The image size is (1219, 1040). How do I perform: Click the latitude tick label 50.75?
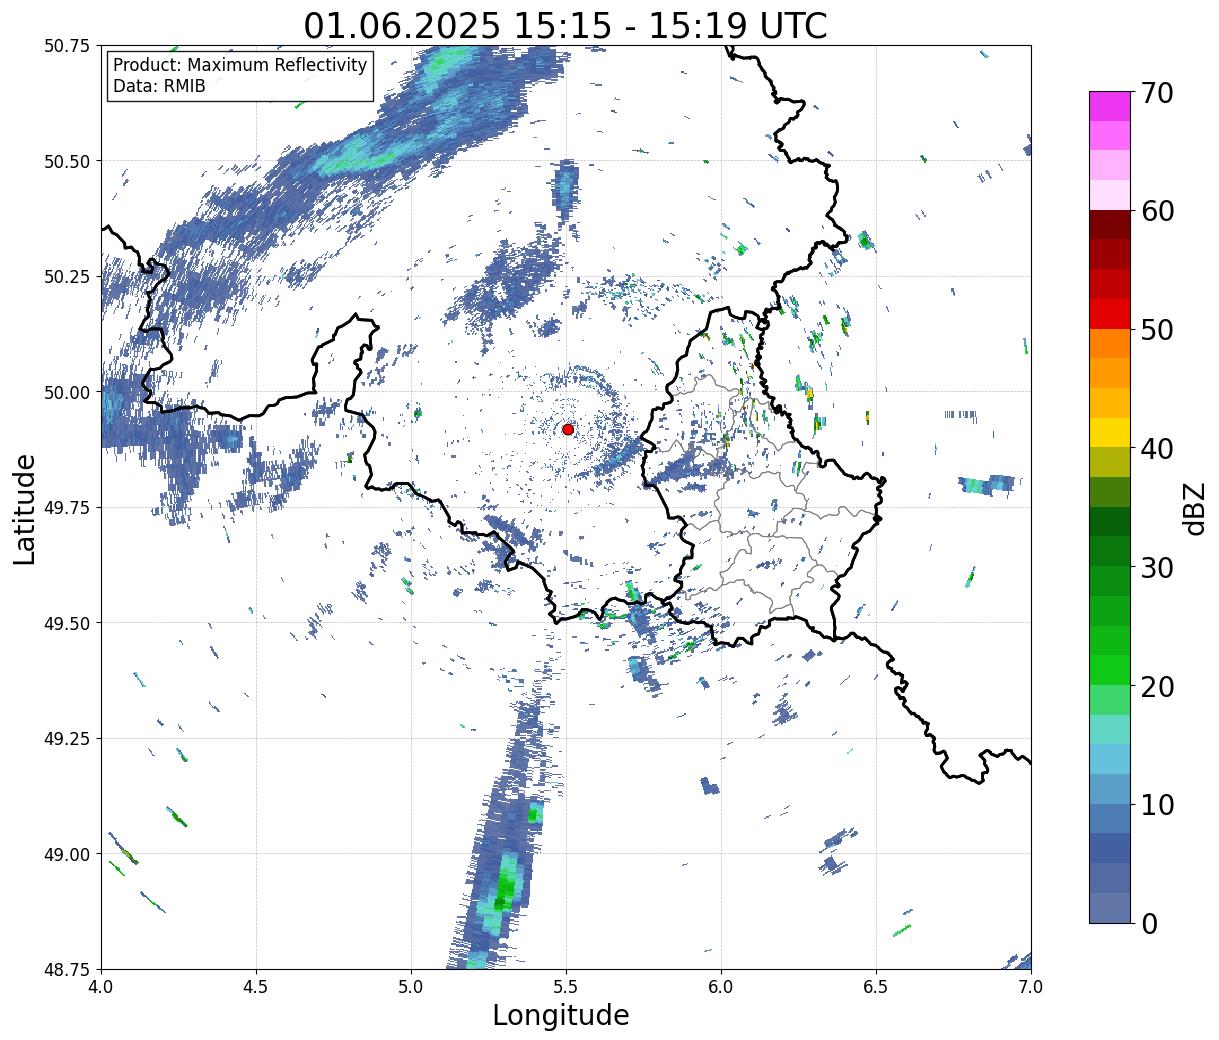[x=67, y=46]
